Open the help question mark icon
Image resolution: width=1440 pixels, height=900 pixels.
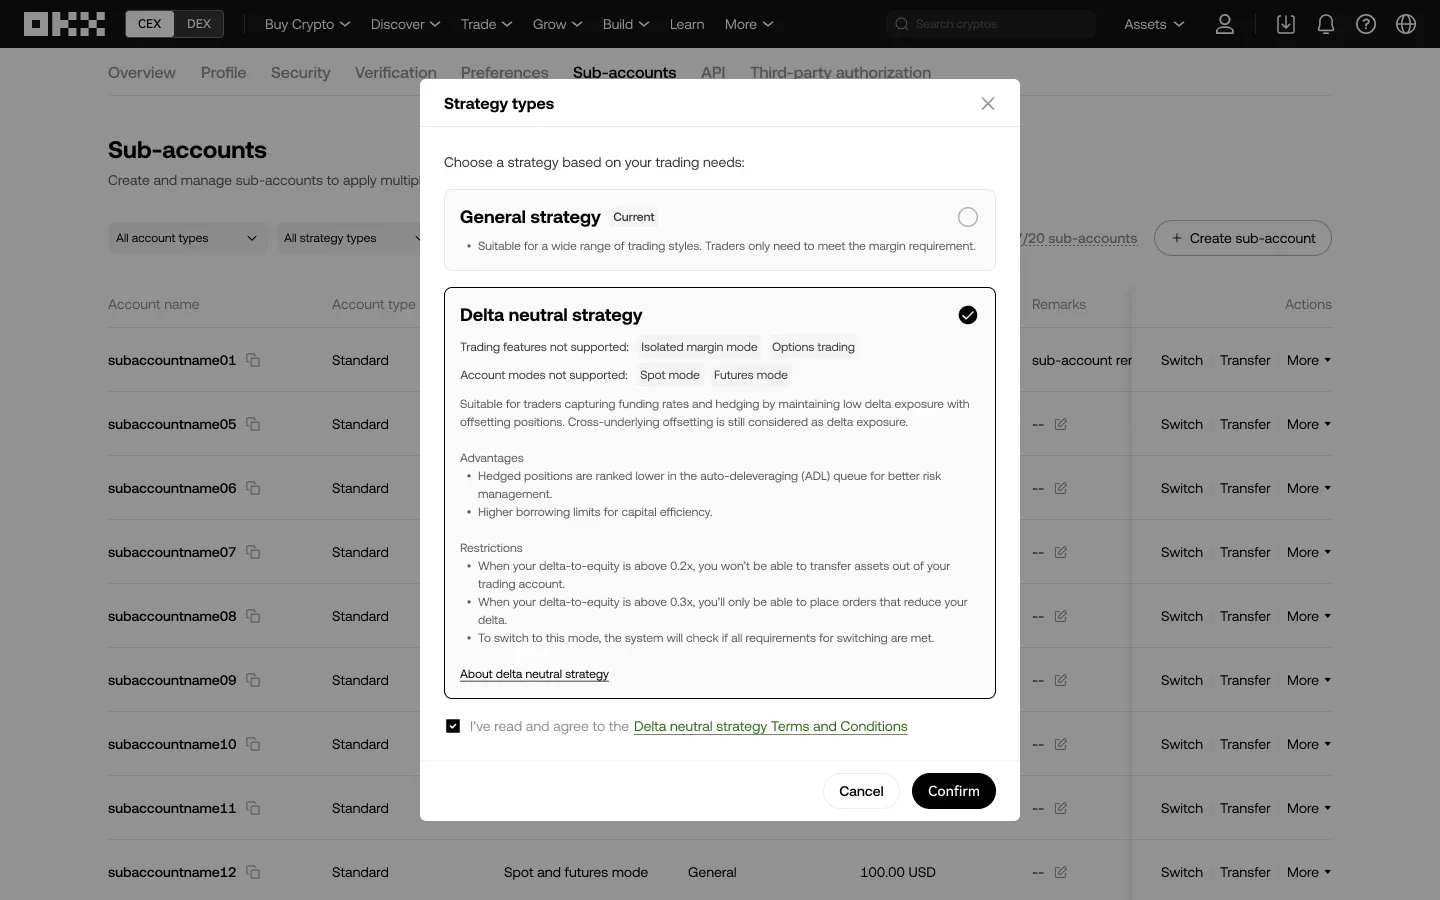[1366, 24]
